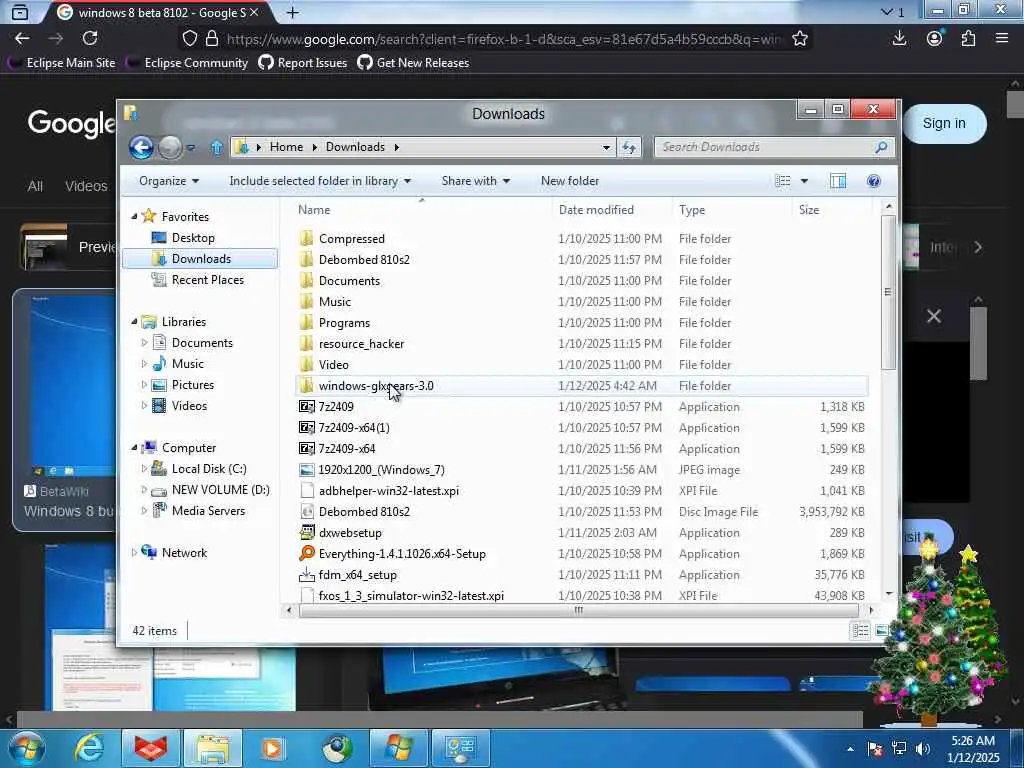Click the horizontal scrollbar in file list
Screen dimensions: 1024x768
click(x=579, y=610)
